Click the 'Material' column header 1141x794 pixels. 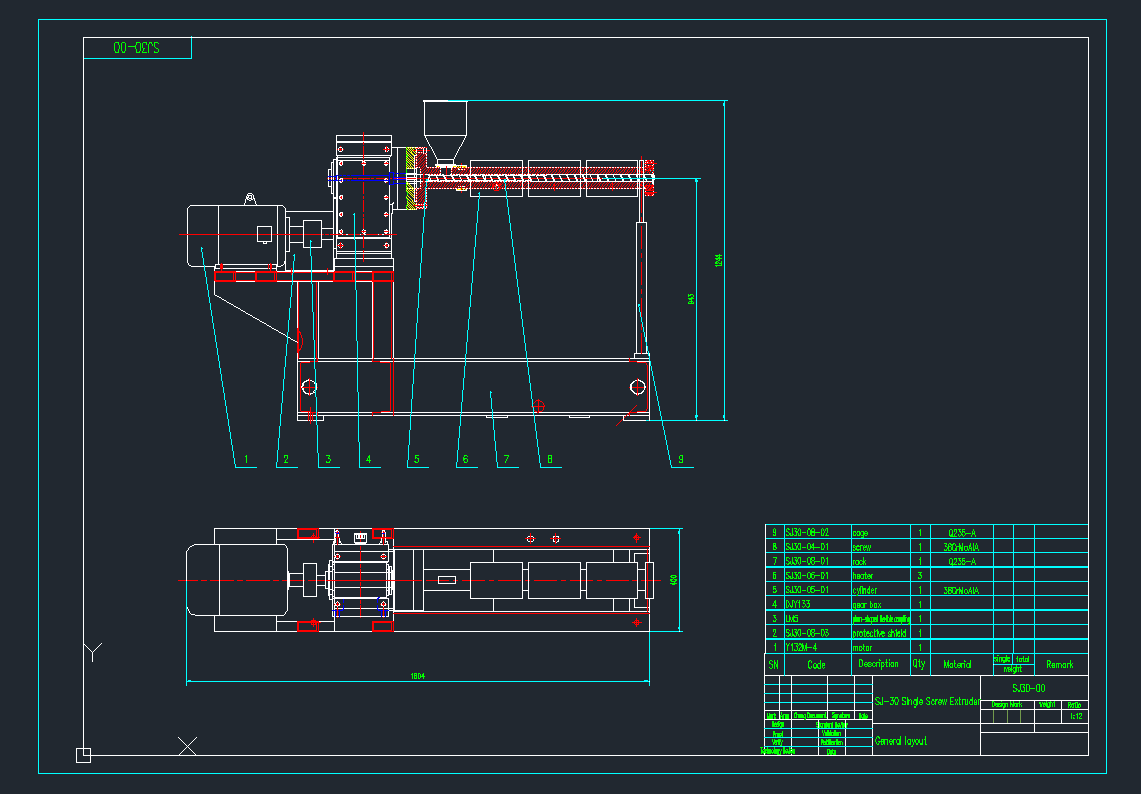tap(957, 664)
